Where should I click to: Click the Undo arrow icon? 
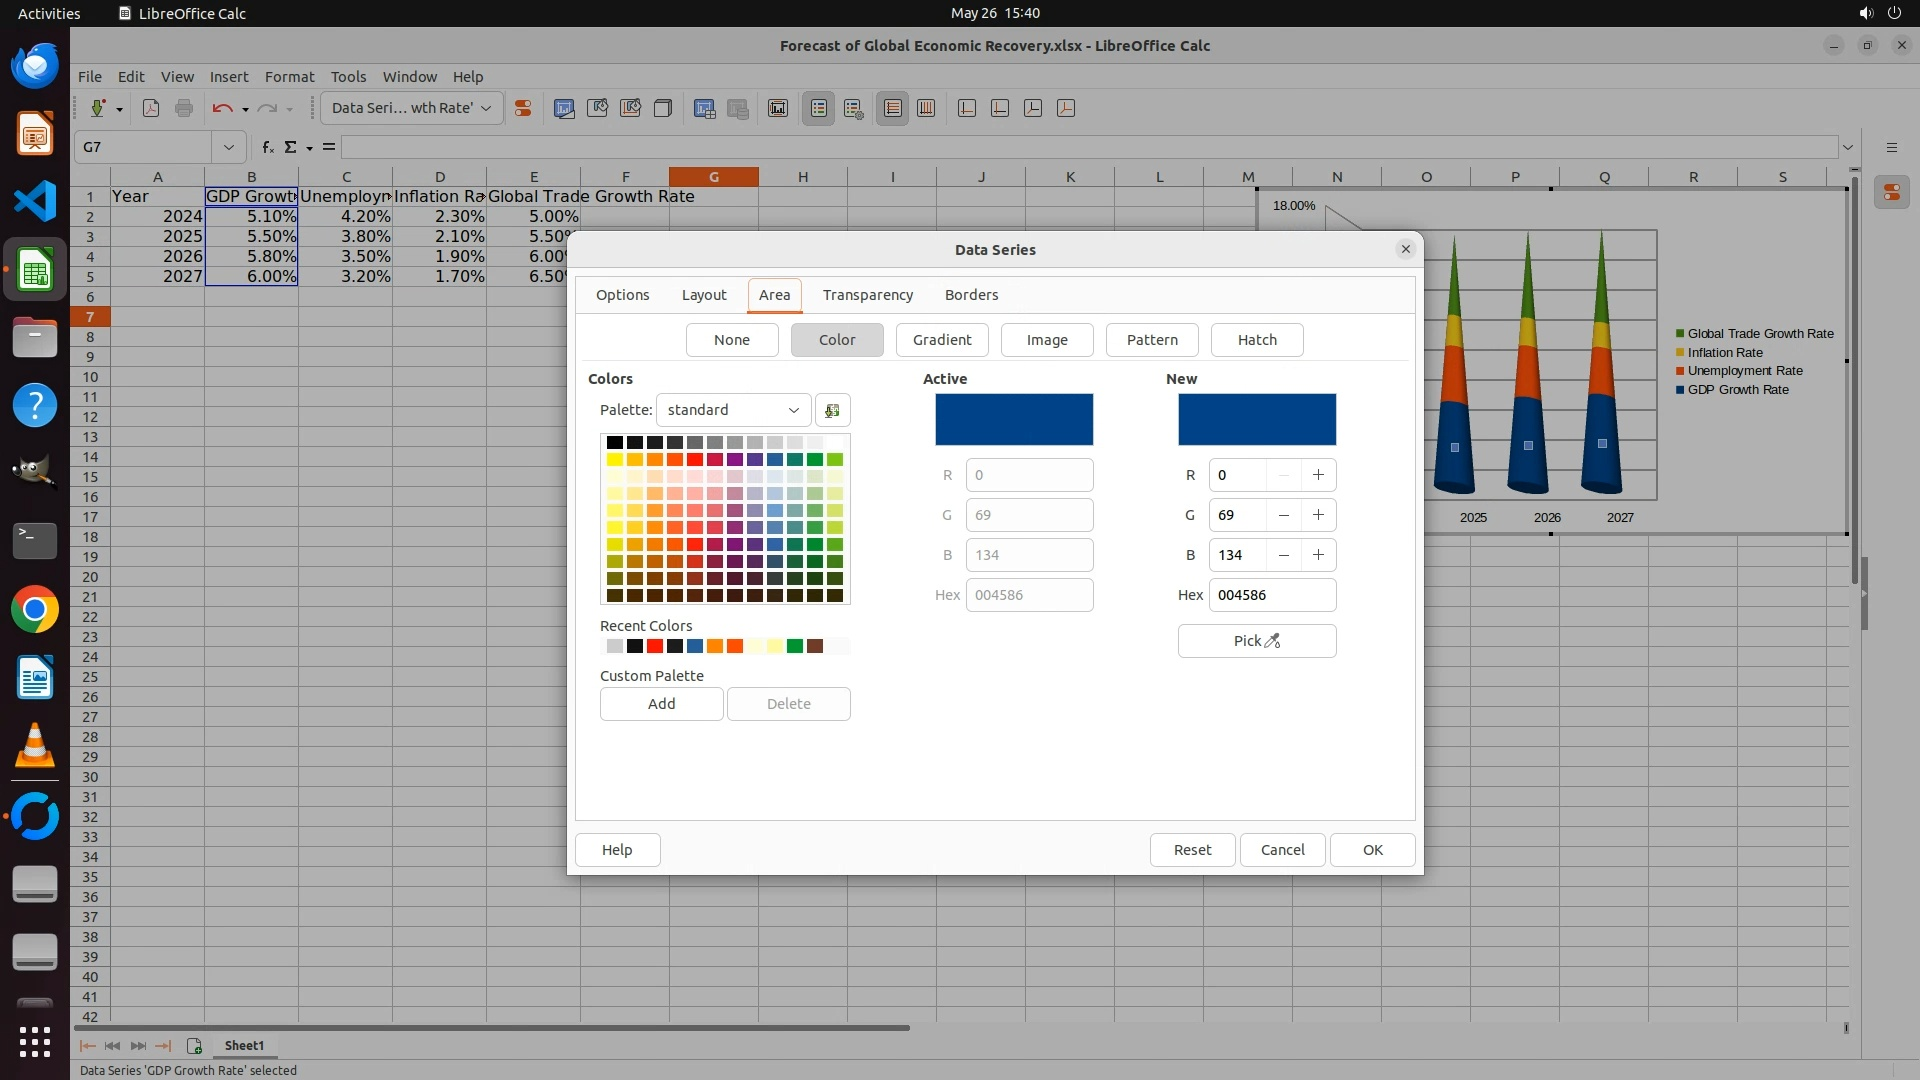pos(222,108)
